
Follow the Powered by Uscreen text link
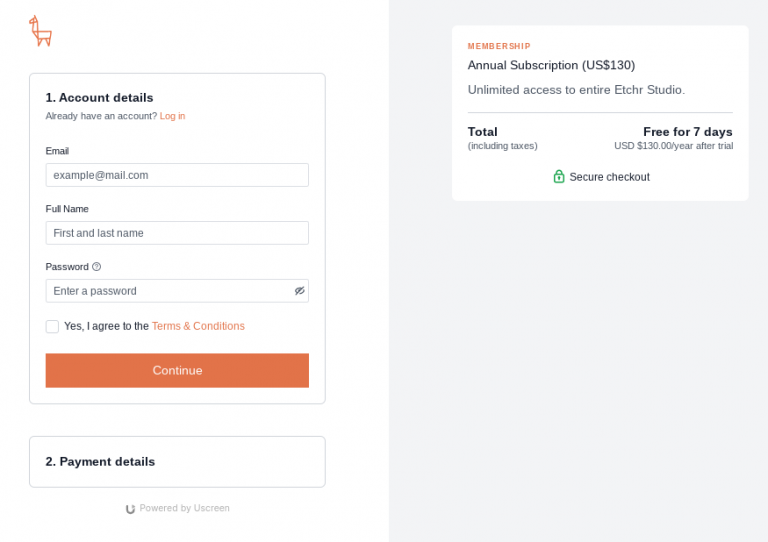pyautogui.click(x=184, y=508)
